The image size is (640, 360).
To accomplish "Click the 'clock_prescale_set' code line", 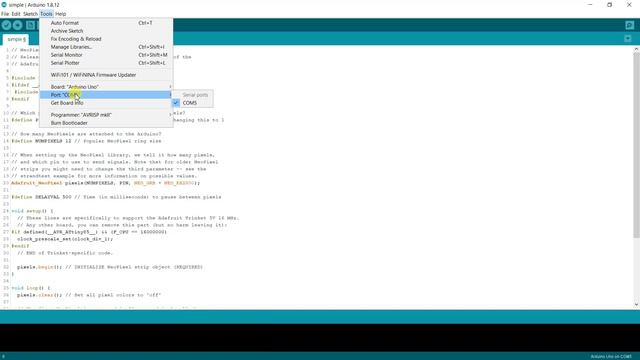I will pos(65,239).
